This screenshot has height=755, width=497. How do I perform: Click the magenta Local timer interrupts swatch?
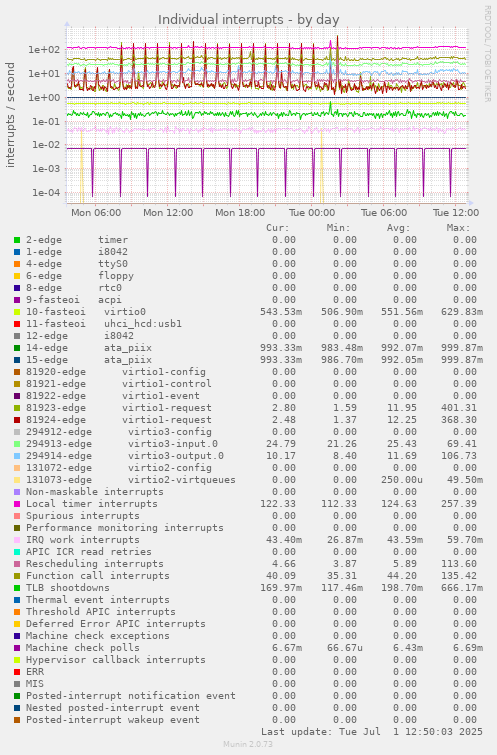point(17,504)
